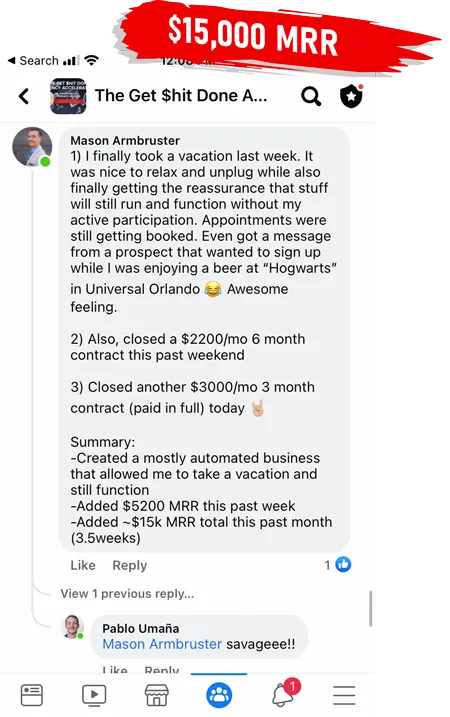Open the Mason Armbruster mention link
This screenshot has width=450, height=717.
coord(162,644)
